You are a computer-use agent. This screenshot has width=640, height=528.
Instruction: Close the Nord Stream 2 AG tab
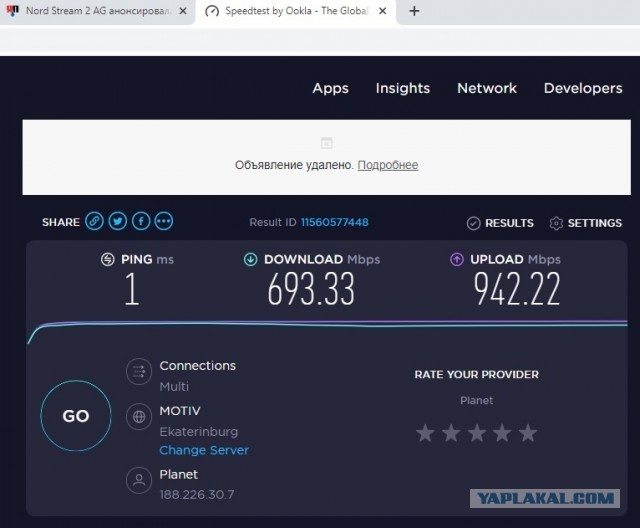click(x=183, y=11)
